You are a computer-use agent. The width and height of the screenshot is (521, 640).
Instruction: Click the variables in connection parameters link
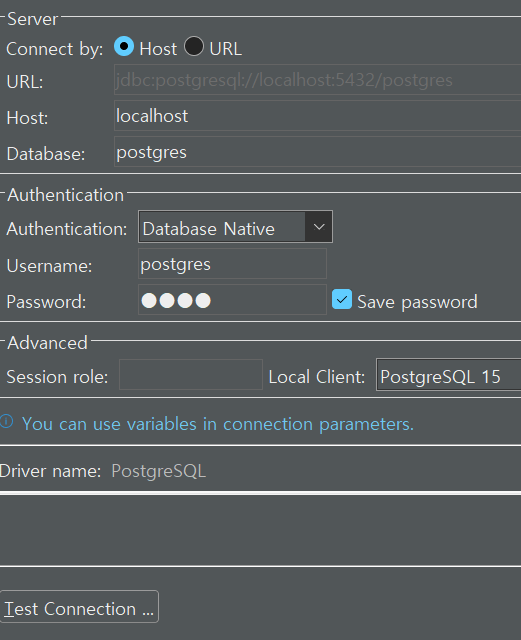(218, 424)
